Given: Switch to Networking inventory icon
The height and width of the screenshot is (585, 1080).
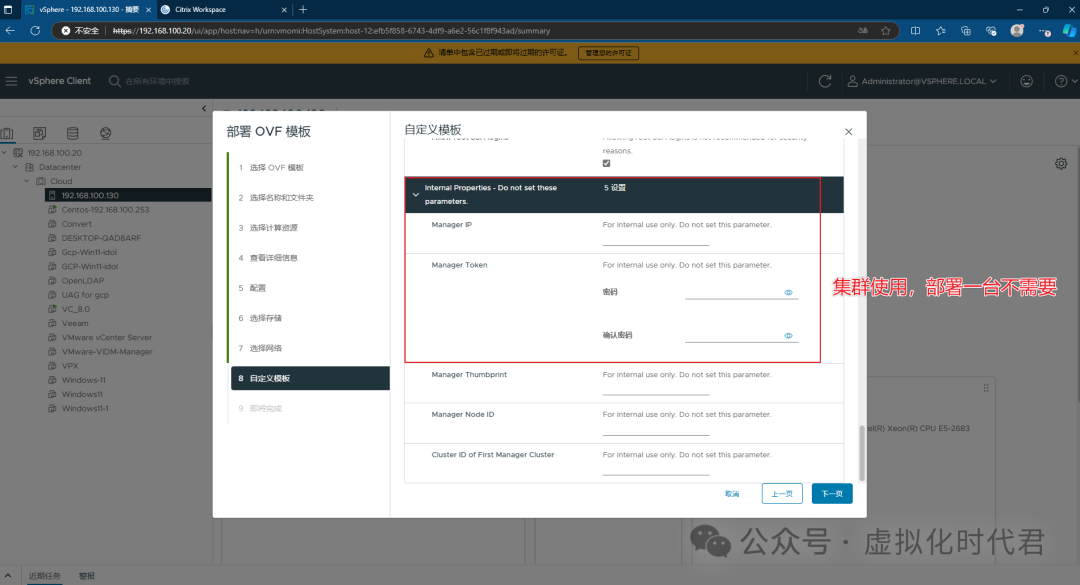Looking at the screenshot, I should pyautogui.click(x=105, y=134).
